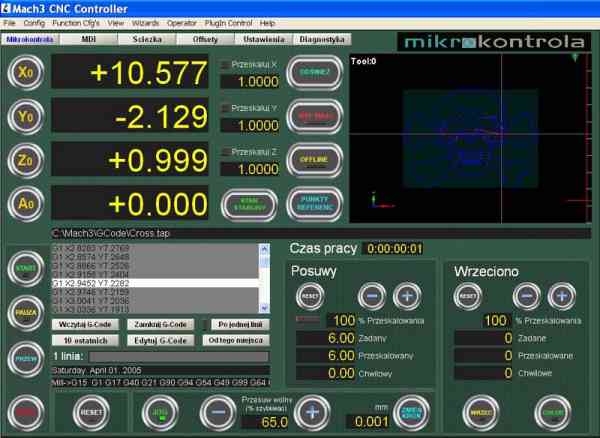Viewport: 600px width, 438px height.
Task: Switch to the MDI tab
Action: (89, 39)
